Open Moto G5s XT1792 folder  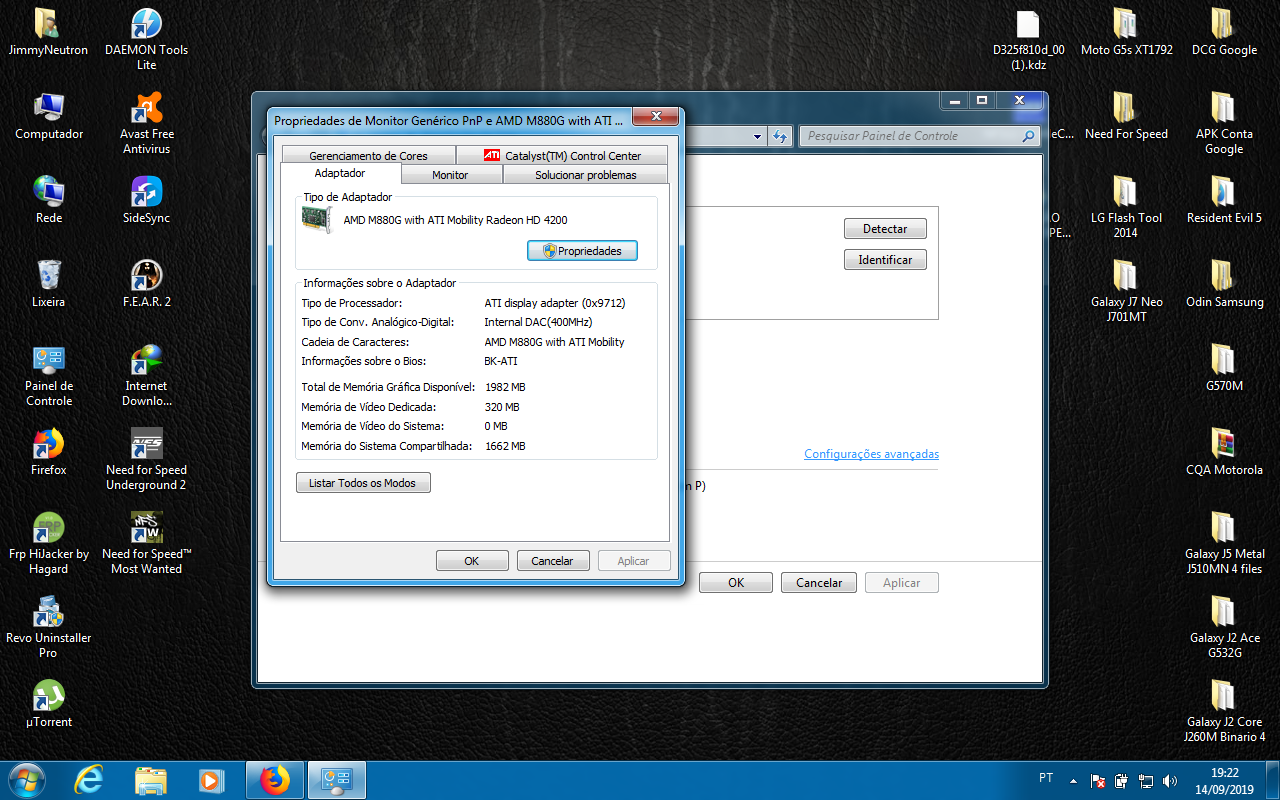(x=1126, y=32)
